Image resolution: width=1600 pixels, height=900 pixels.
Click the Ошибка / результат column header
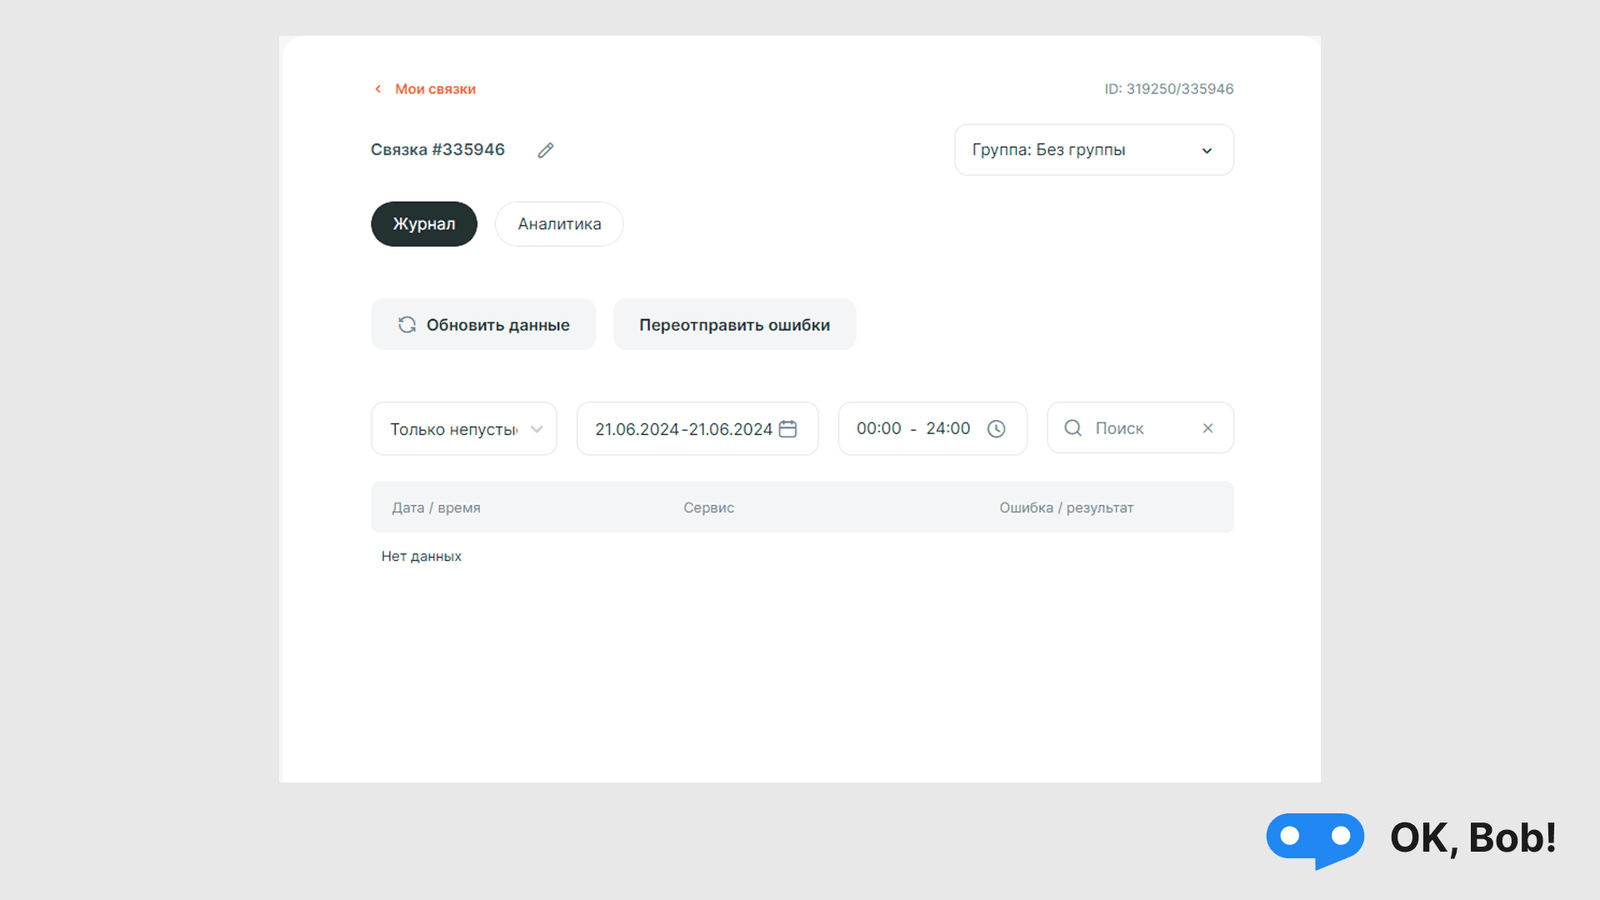pos(1066,508)
